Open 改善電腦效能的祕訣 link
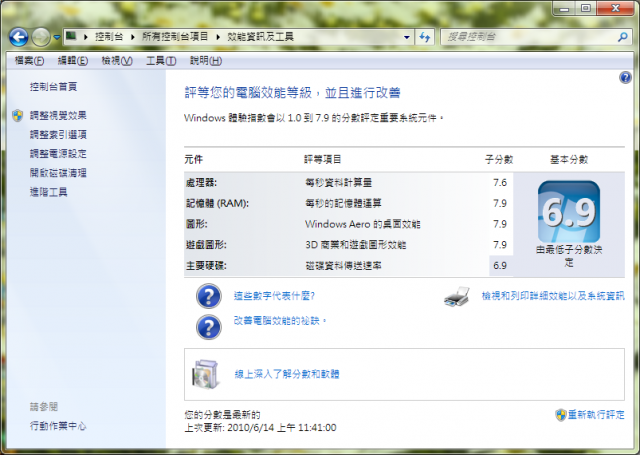The width and height of the screenshot is (640, 455). [279, 321]
